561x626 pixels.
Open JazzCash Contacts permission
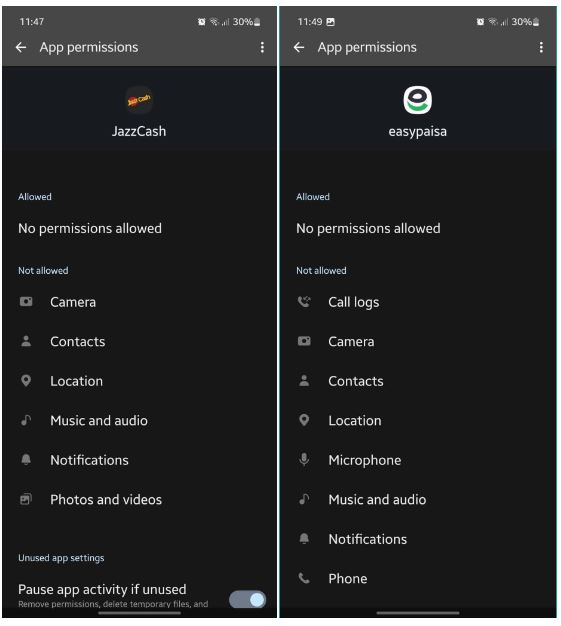point(139,341)
